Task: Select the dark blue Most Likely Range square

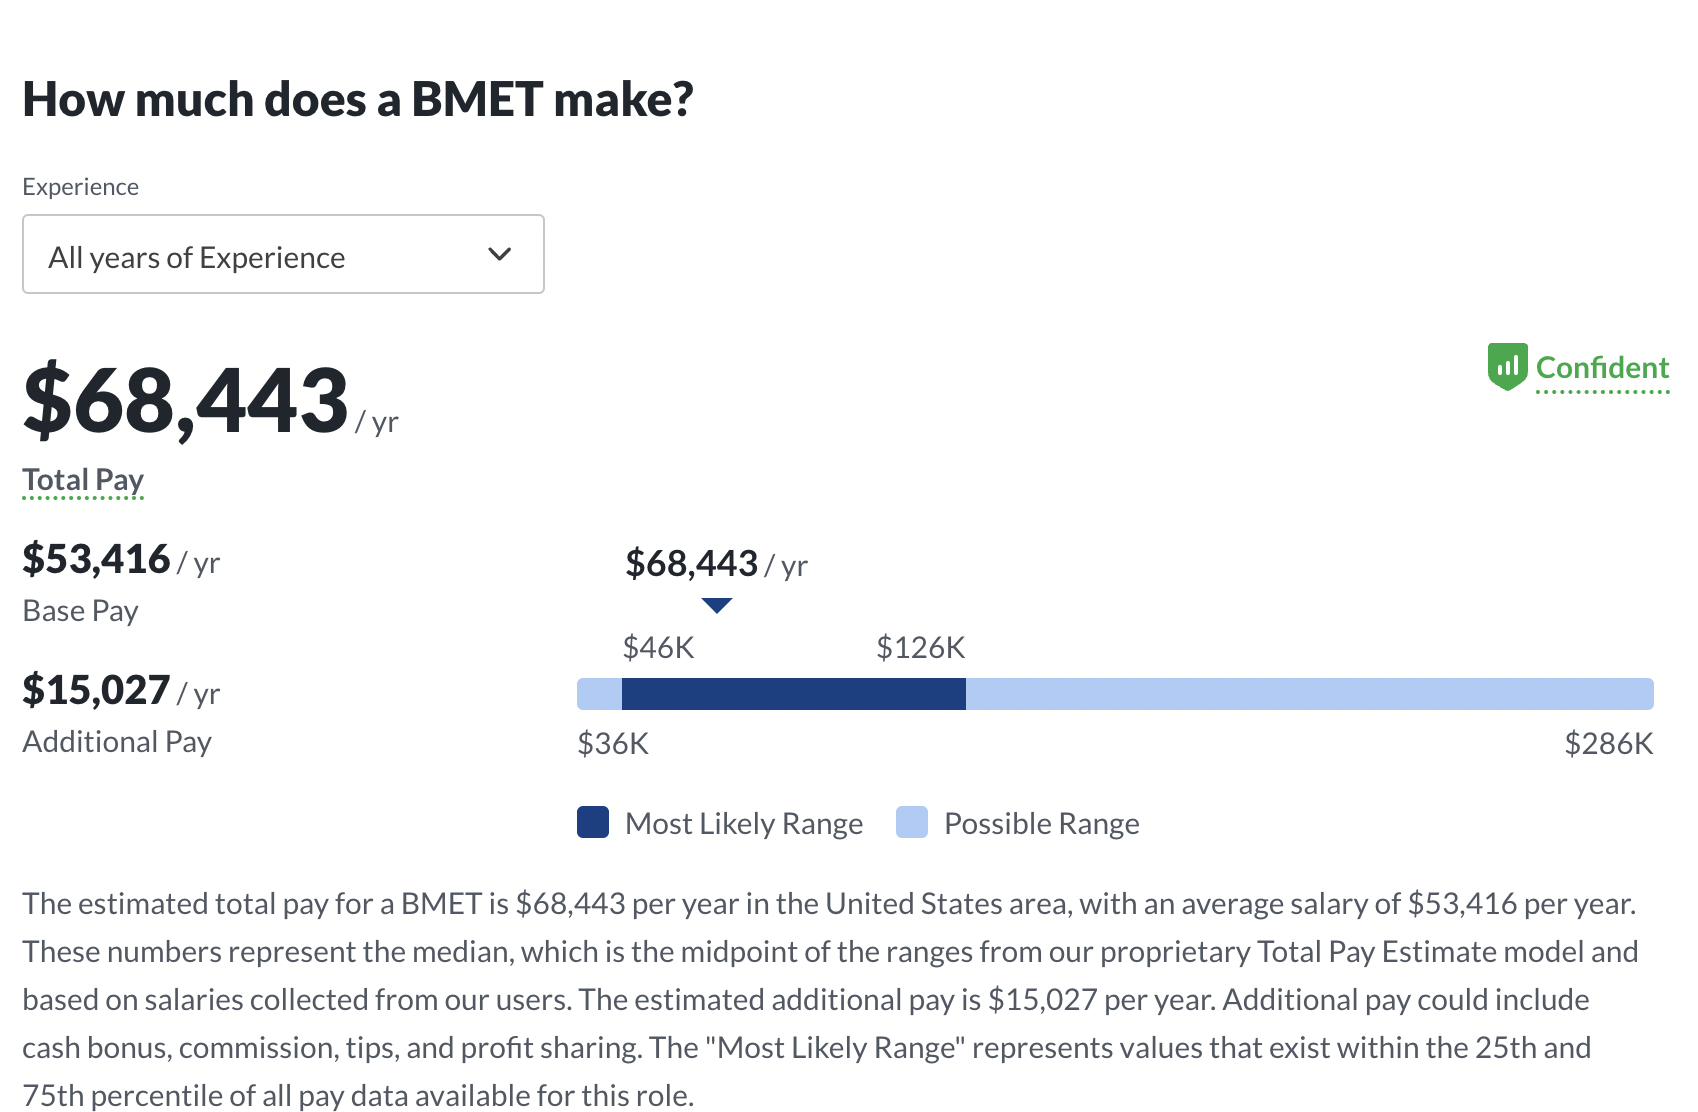Action: [x=592, y=822]
